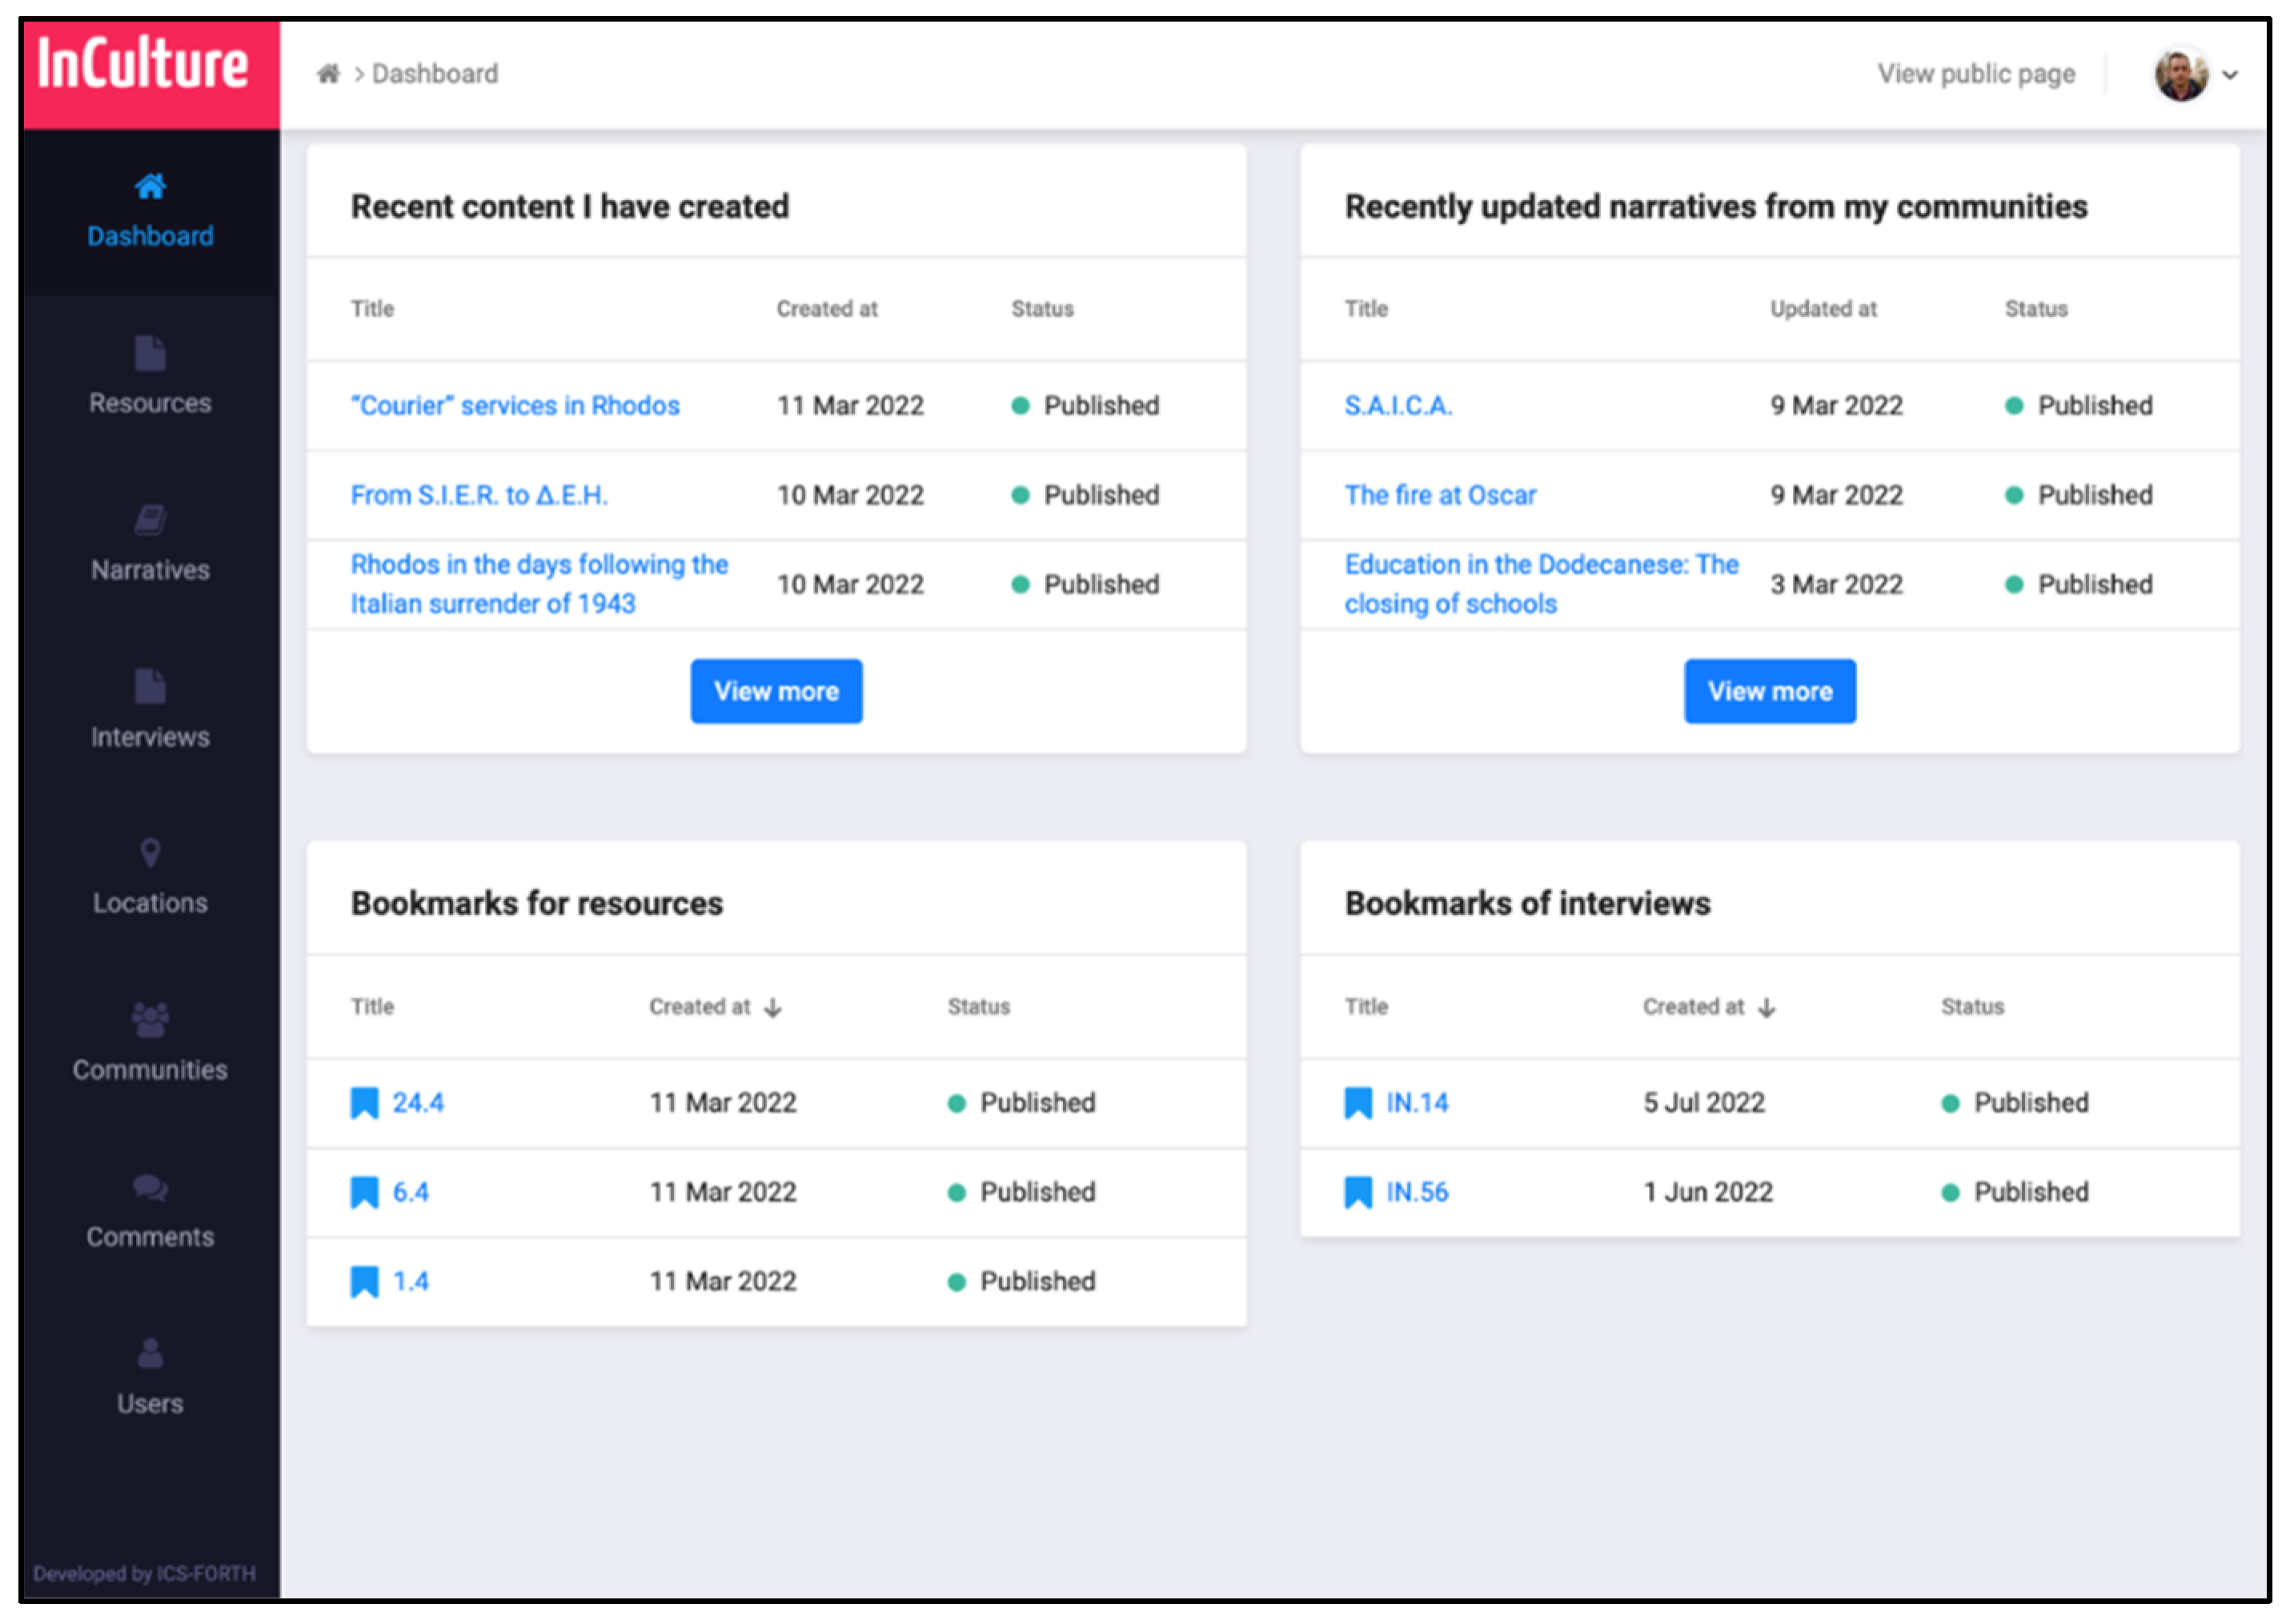Viewport: 2294px width, 1624px height.
Task: Sort resource bookmarks by Created at arrow
Action: tap(773, 1008)
